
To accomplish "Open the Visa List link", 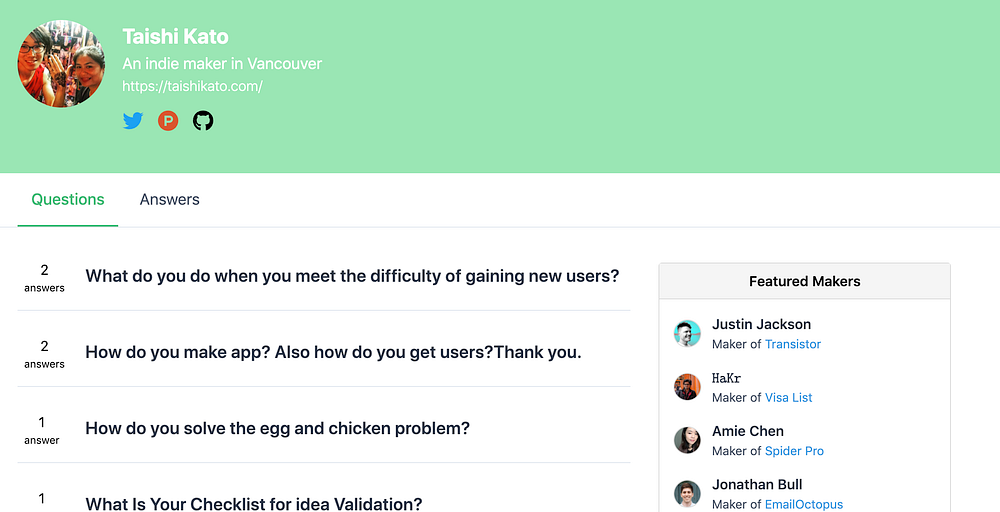I will pos(789,398).
